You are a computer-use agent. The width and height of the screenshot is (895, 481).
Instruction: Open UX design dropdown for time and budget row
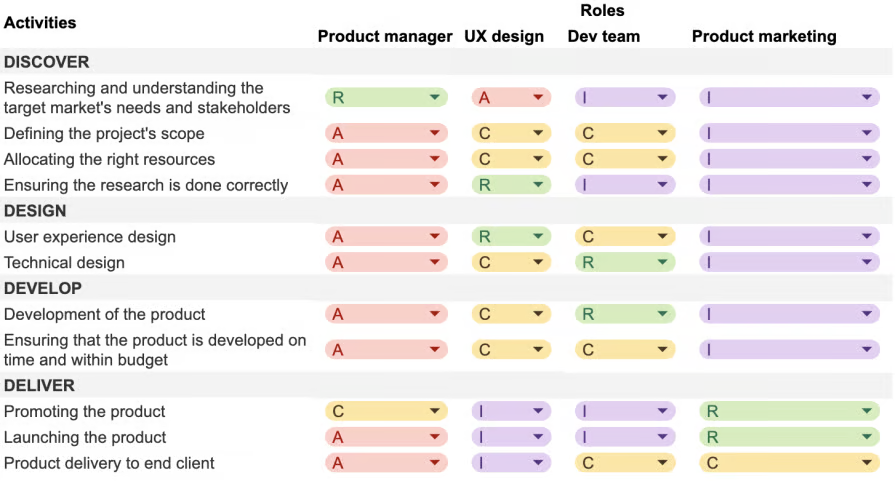tap(511, 349)
